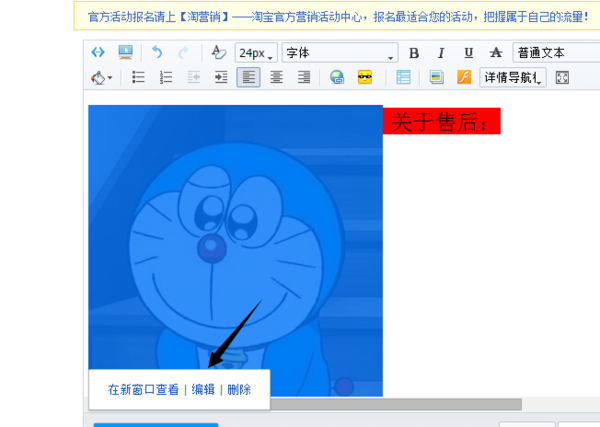The height and width of the screenshot is (427, 600).
Task: Insert a Flash object
Action: pos(464,77)
